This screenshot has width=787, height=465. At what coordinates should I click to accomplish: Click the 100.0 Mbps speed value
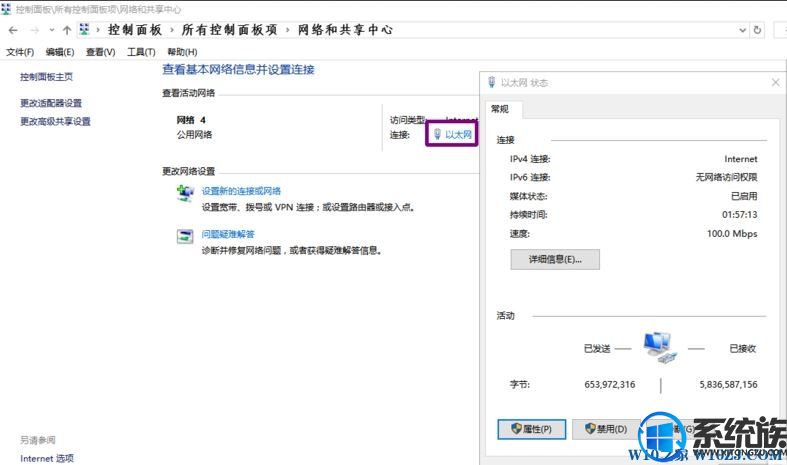coord(732,234)
